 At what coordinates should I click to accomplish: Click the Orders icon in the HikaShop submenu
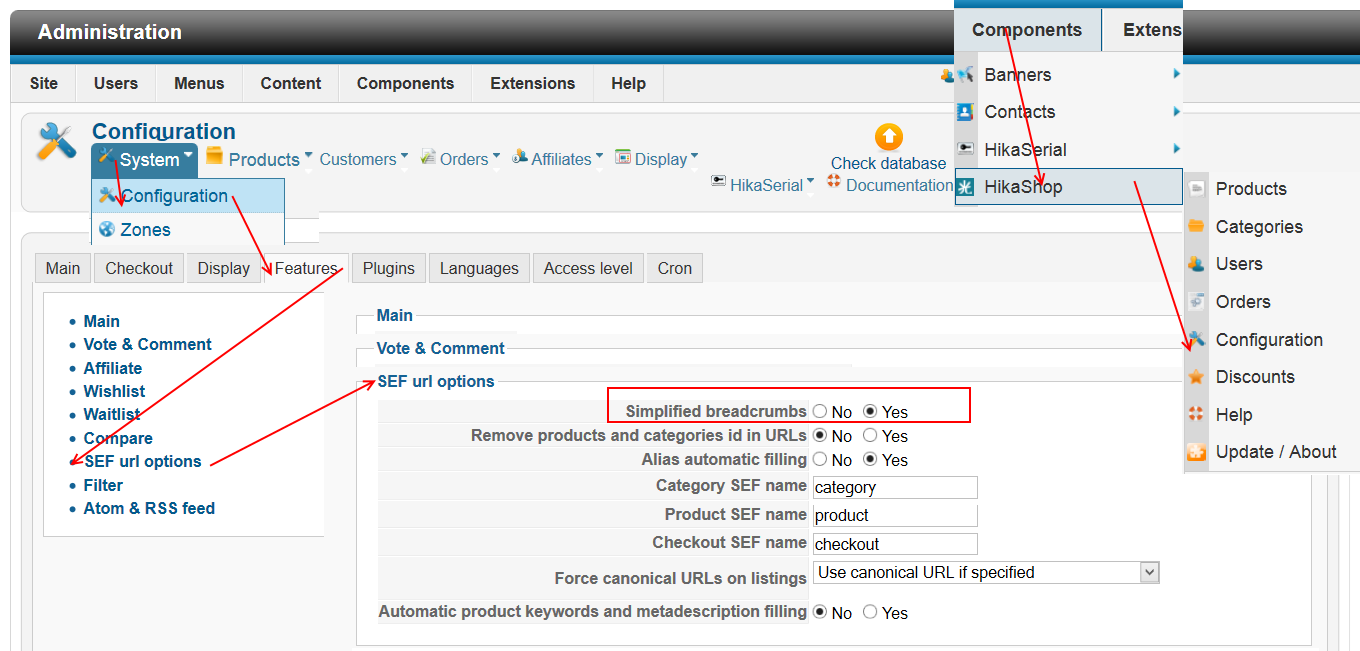pos(1196,302)
